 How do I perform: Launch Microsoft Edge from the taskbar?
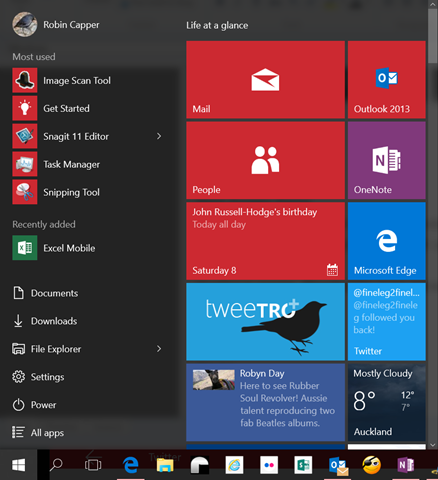point(130,465)
